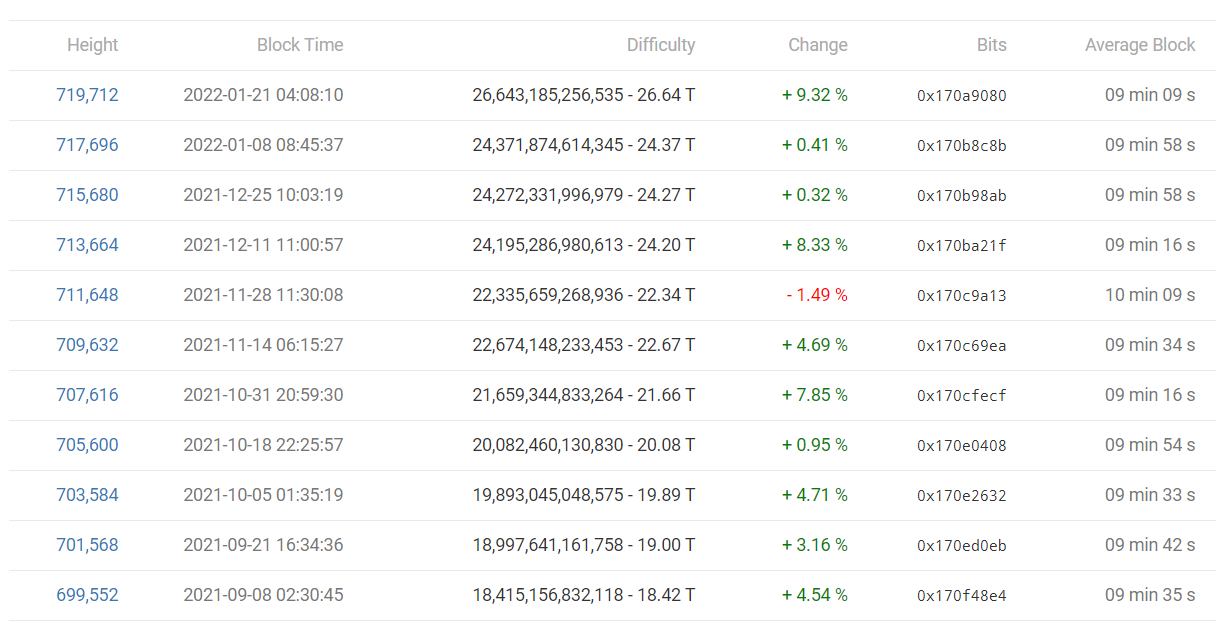Open block 713,664 details
The width and height of the screenshot is (1216, 625).
point(87,245)
